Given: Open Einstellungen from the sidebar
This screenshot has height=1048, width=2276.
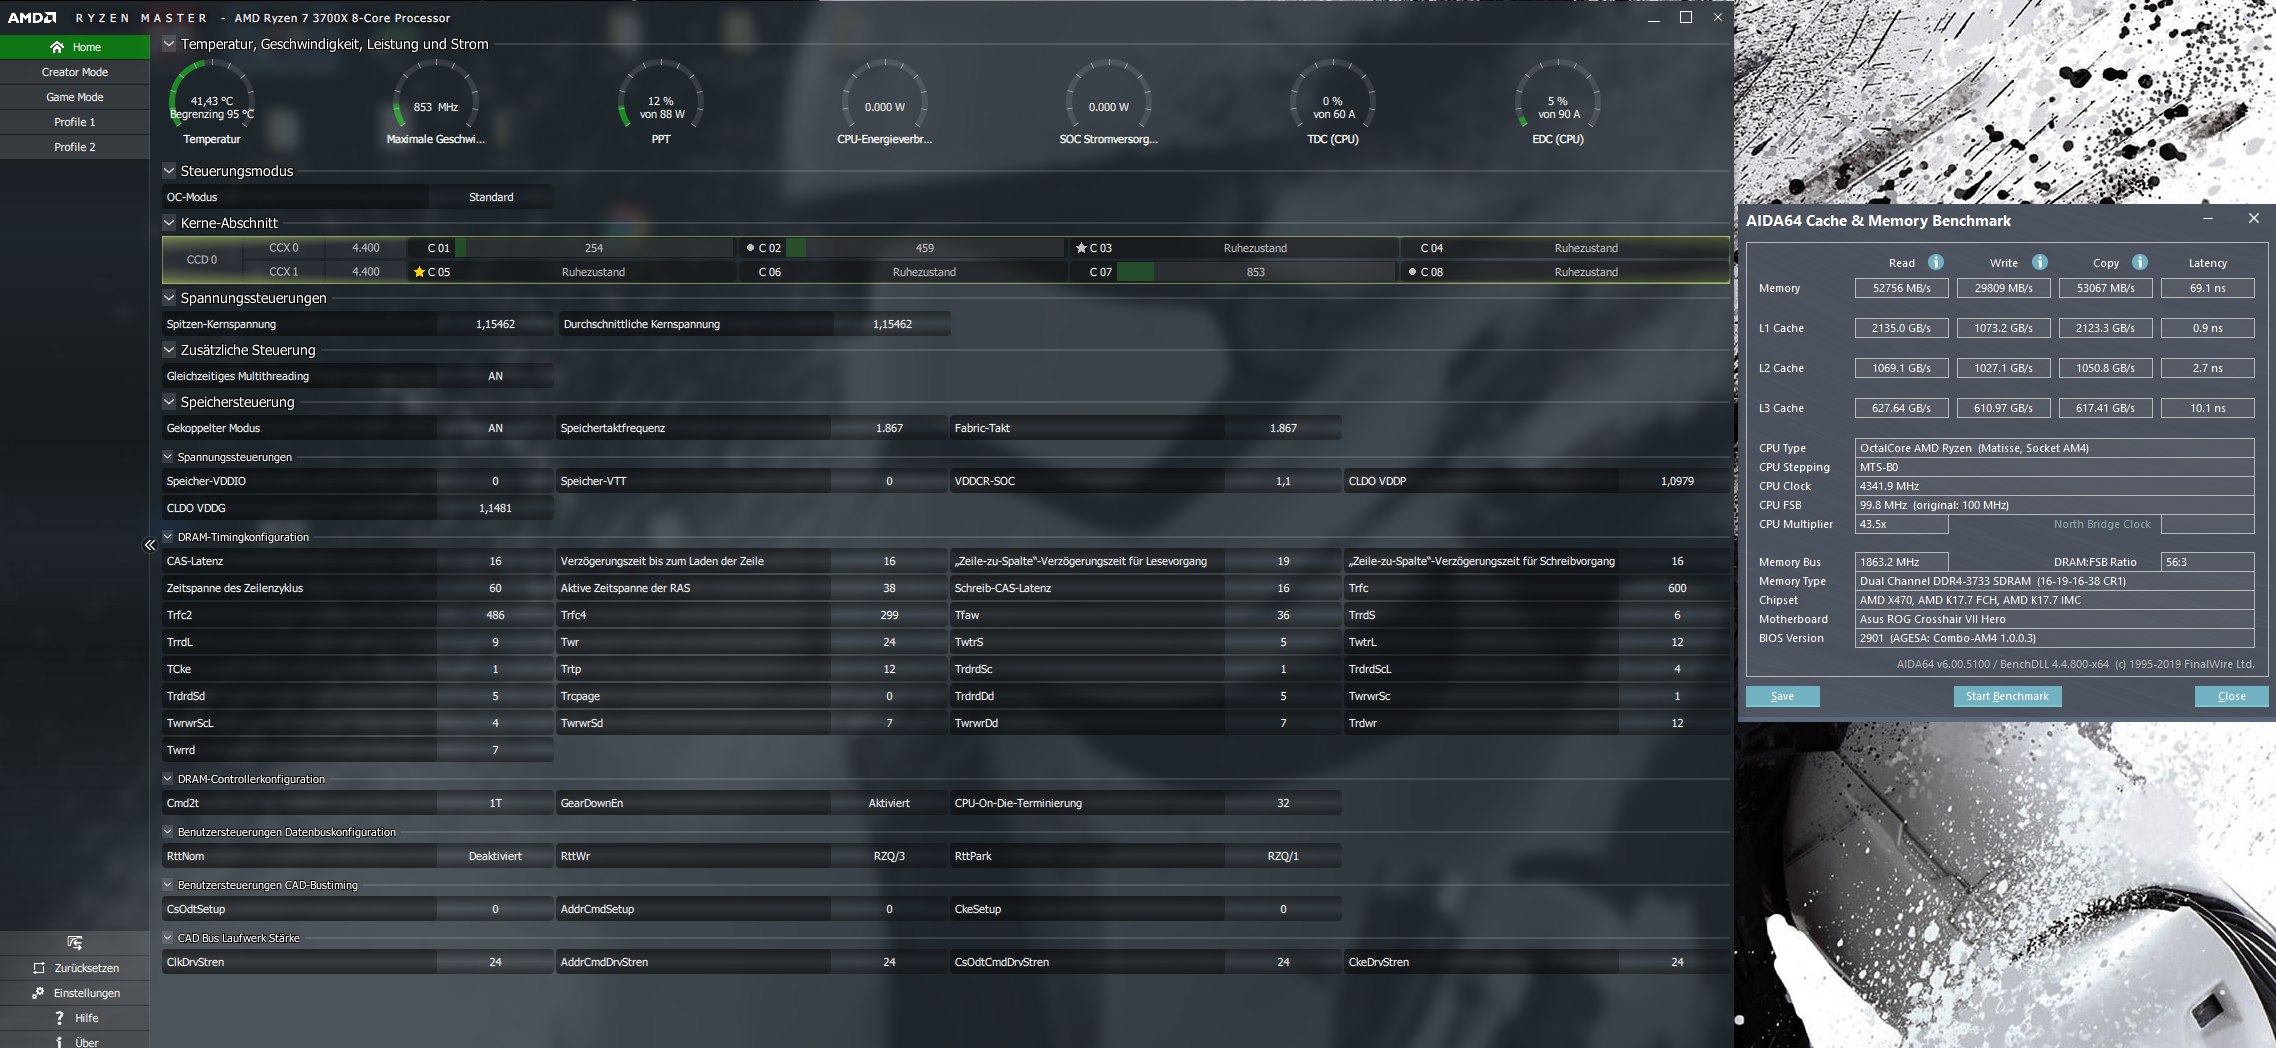Looking at the screenshot, I should [x=75, y=993].
